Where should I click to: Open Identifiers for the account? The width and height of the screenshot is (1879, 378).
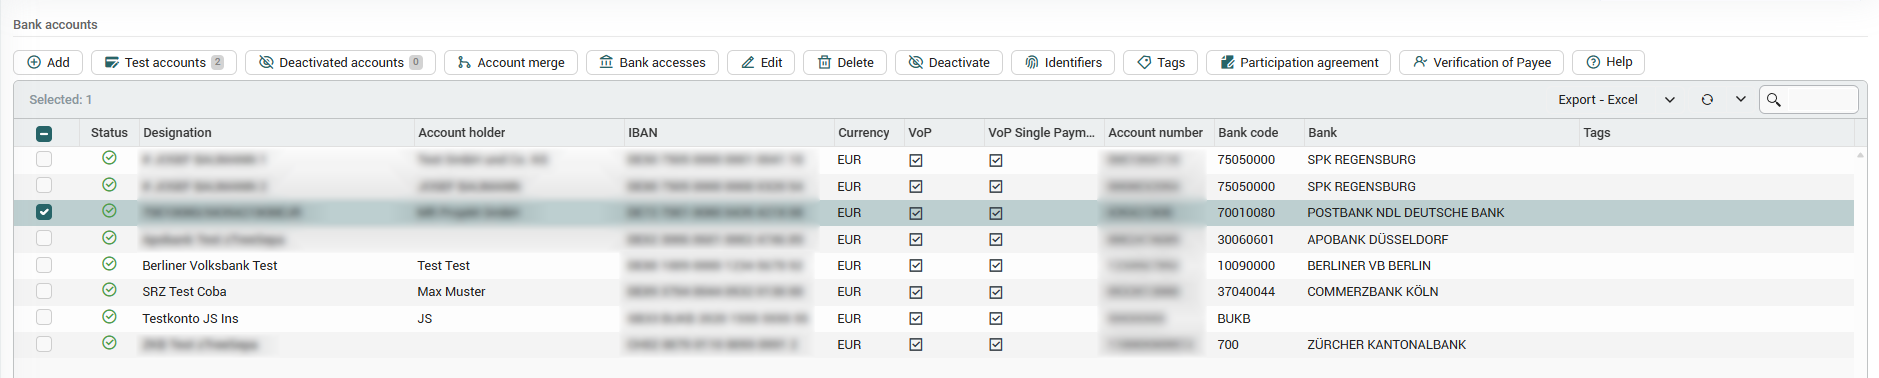[1063, 62]
